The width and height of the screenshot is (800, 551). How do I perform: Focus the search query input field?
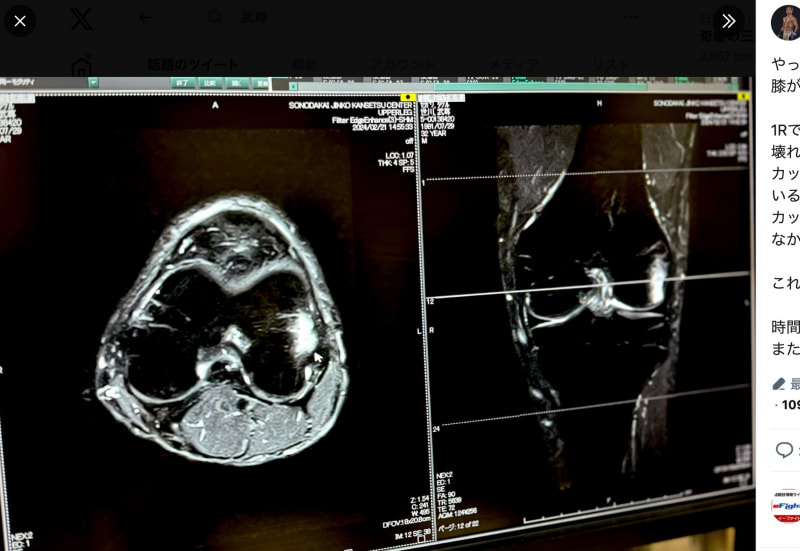(400, 17)
